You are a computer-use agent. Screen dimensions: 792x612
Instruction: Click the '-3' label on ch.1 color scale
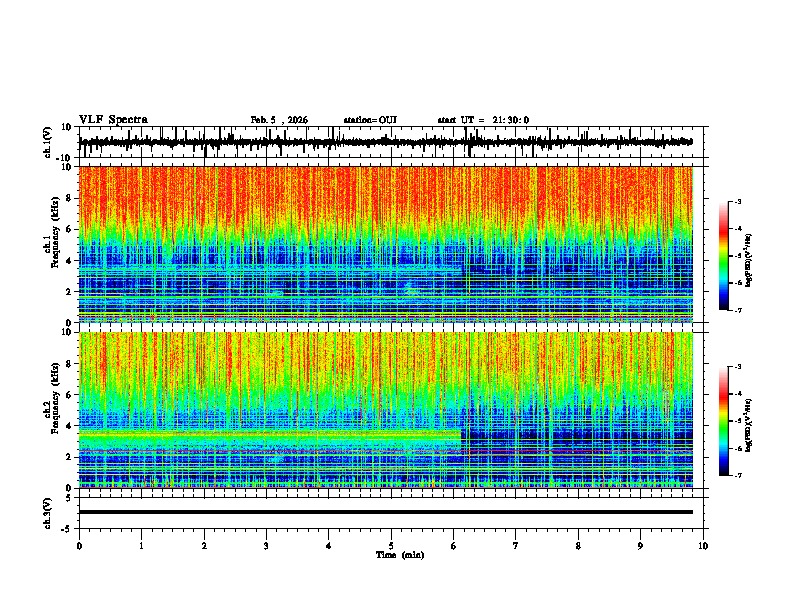(738, 202)
